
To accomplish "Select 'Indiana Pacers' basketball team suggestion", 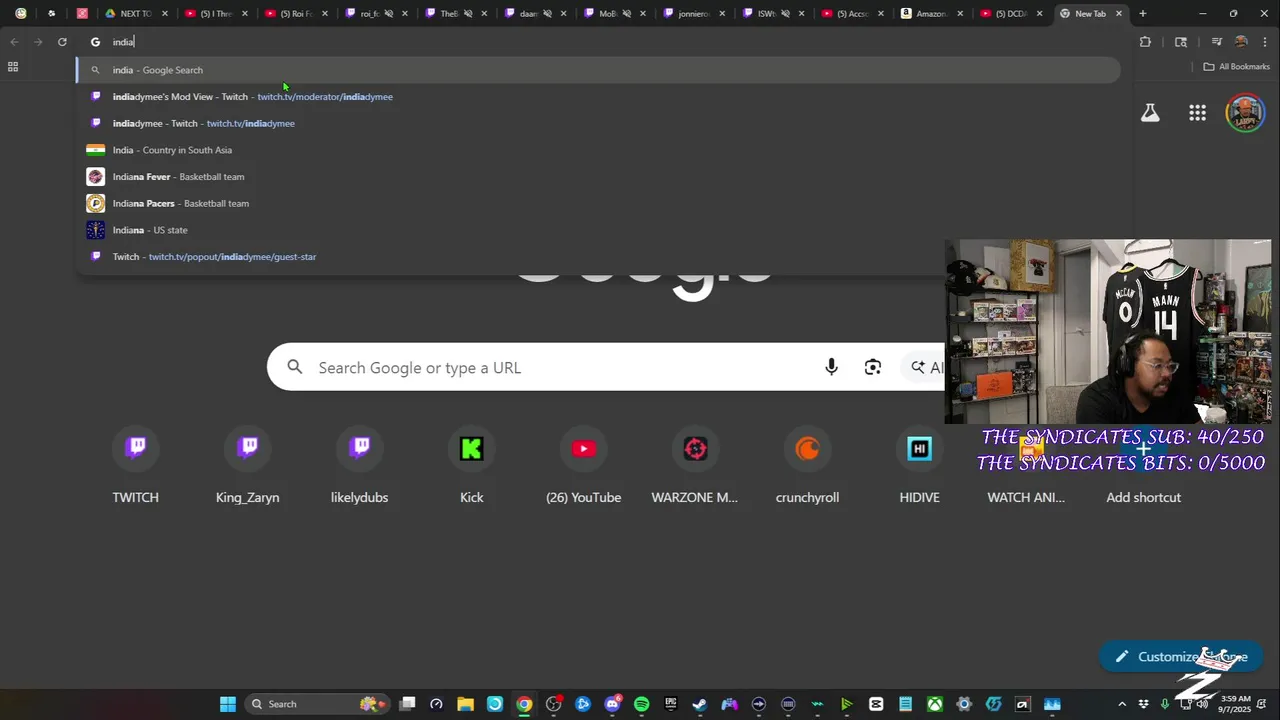I will tap(598, 203).
